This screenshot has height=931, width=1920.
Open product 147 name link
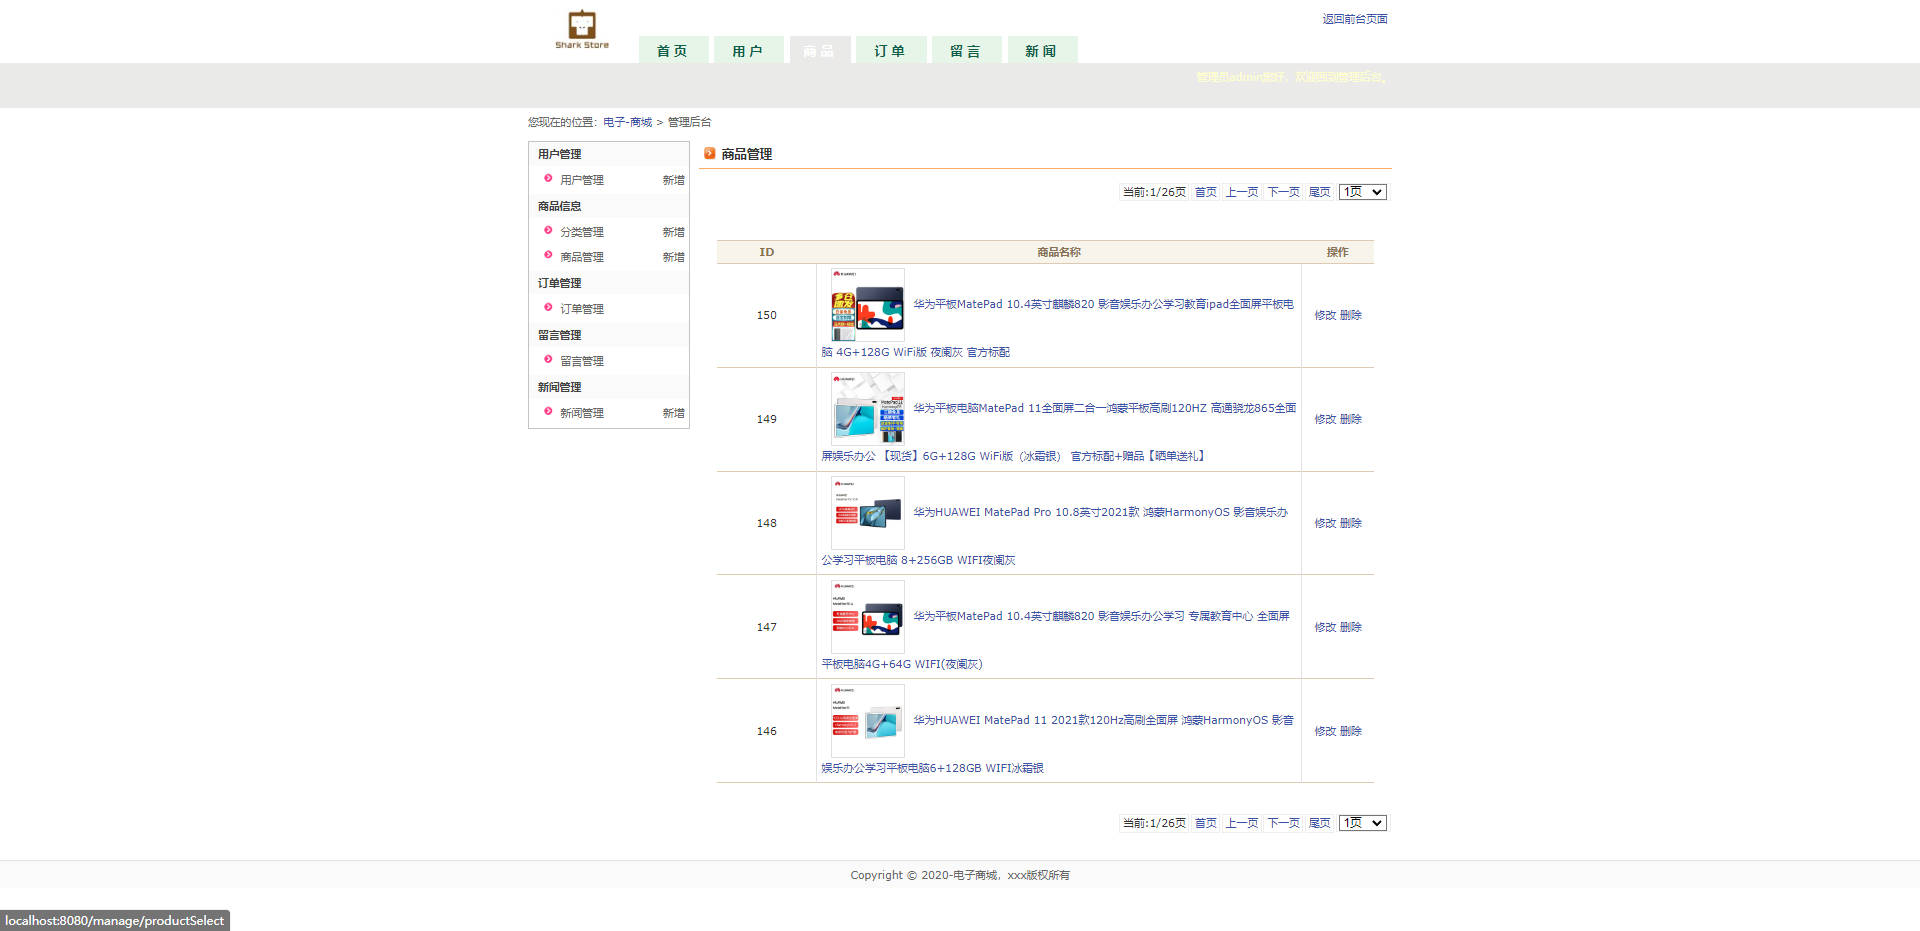pos(1101,616)
